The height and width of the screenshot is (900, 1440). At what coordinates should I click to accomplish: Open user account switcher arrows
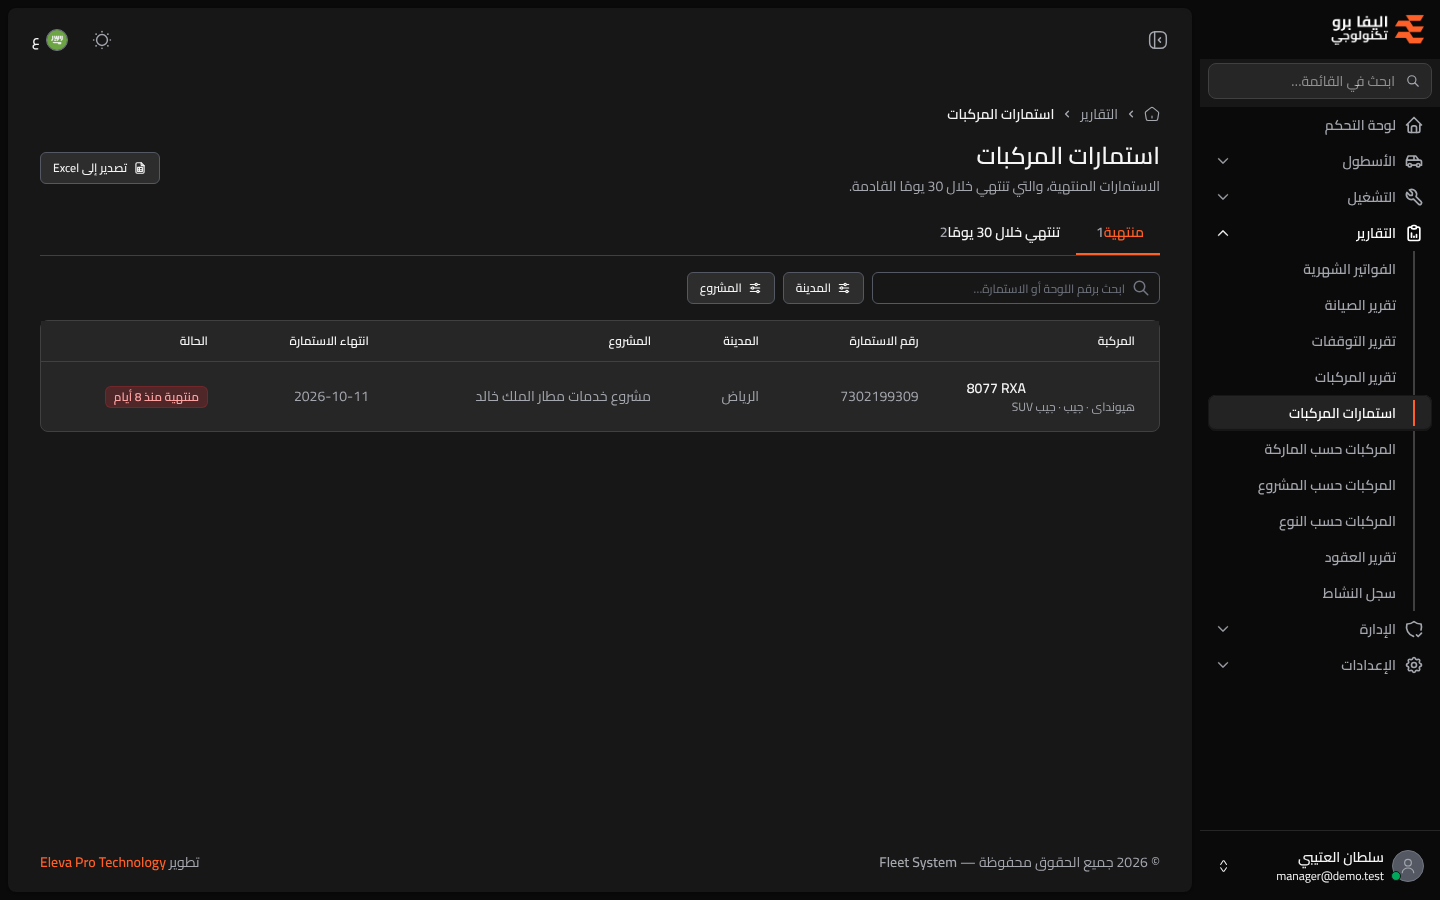(1223, 866)
